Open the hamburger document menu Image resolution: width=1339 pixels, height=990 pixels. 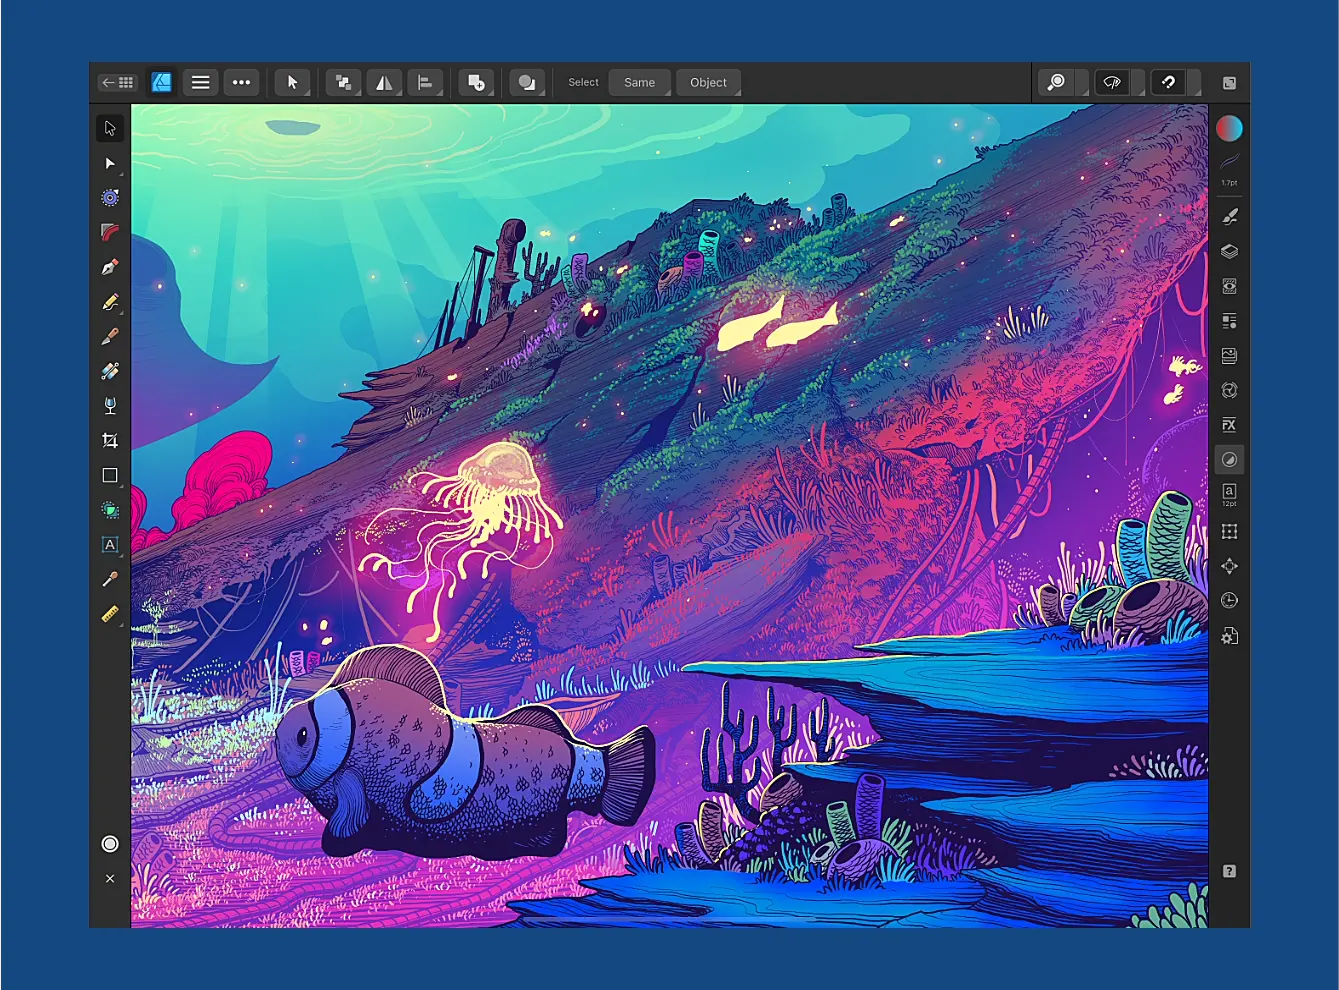pos(200,83)
